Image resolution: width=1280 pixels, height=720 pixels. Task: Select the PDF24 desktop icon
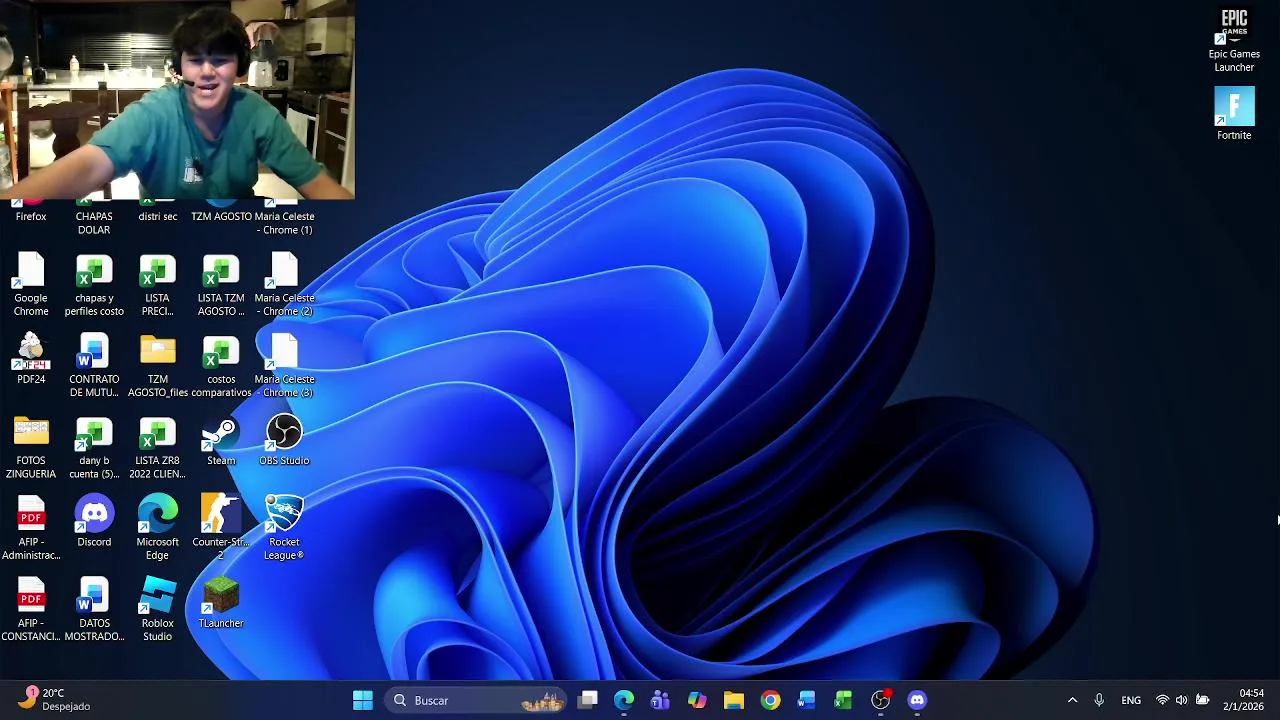[31, 360]
